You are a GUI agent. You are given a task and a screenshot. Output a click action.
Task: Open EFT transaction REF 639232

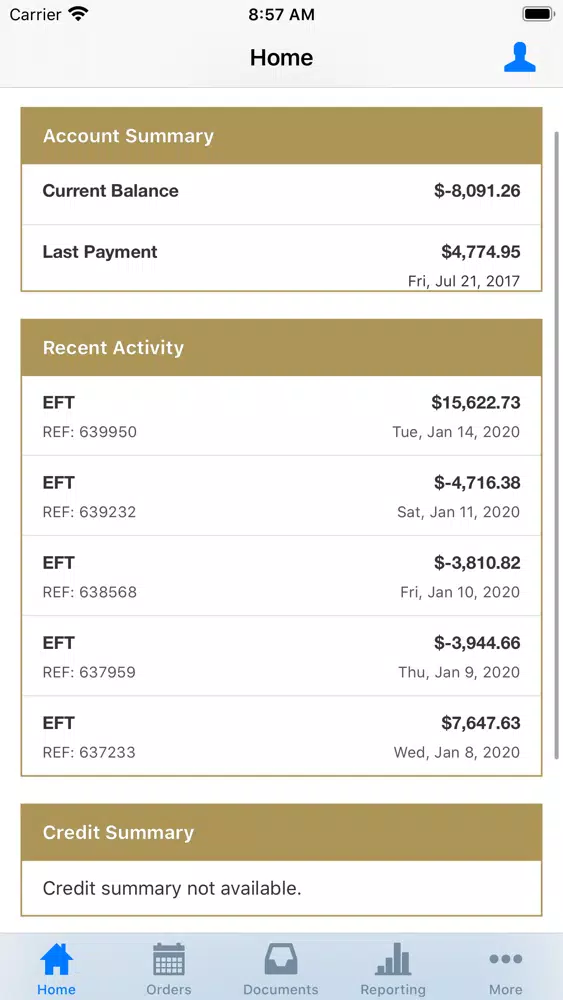(281, 496)
